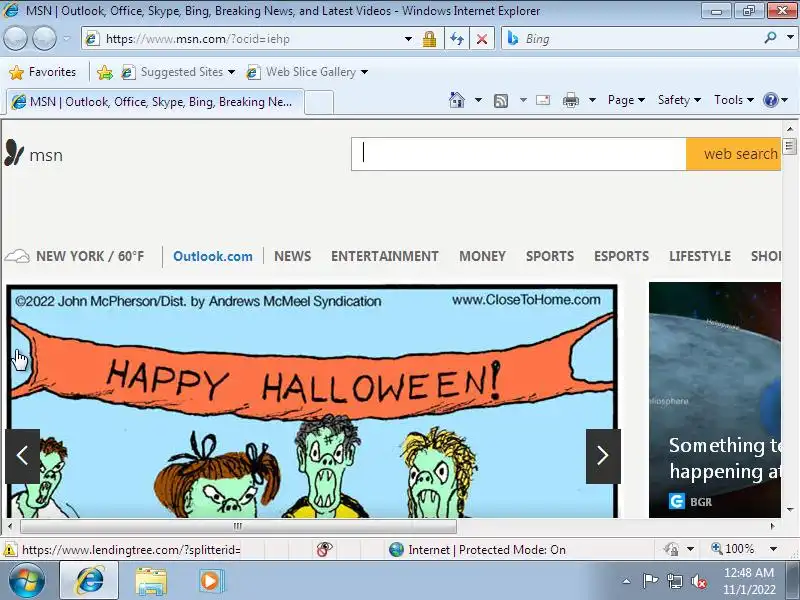Show next slide with right arrow

click(x=603, y=456)
